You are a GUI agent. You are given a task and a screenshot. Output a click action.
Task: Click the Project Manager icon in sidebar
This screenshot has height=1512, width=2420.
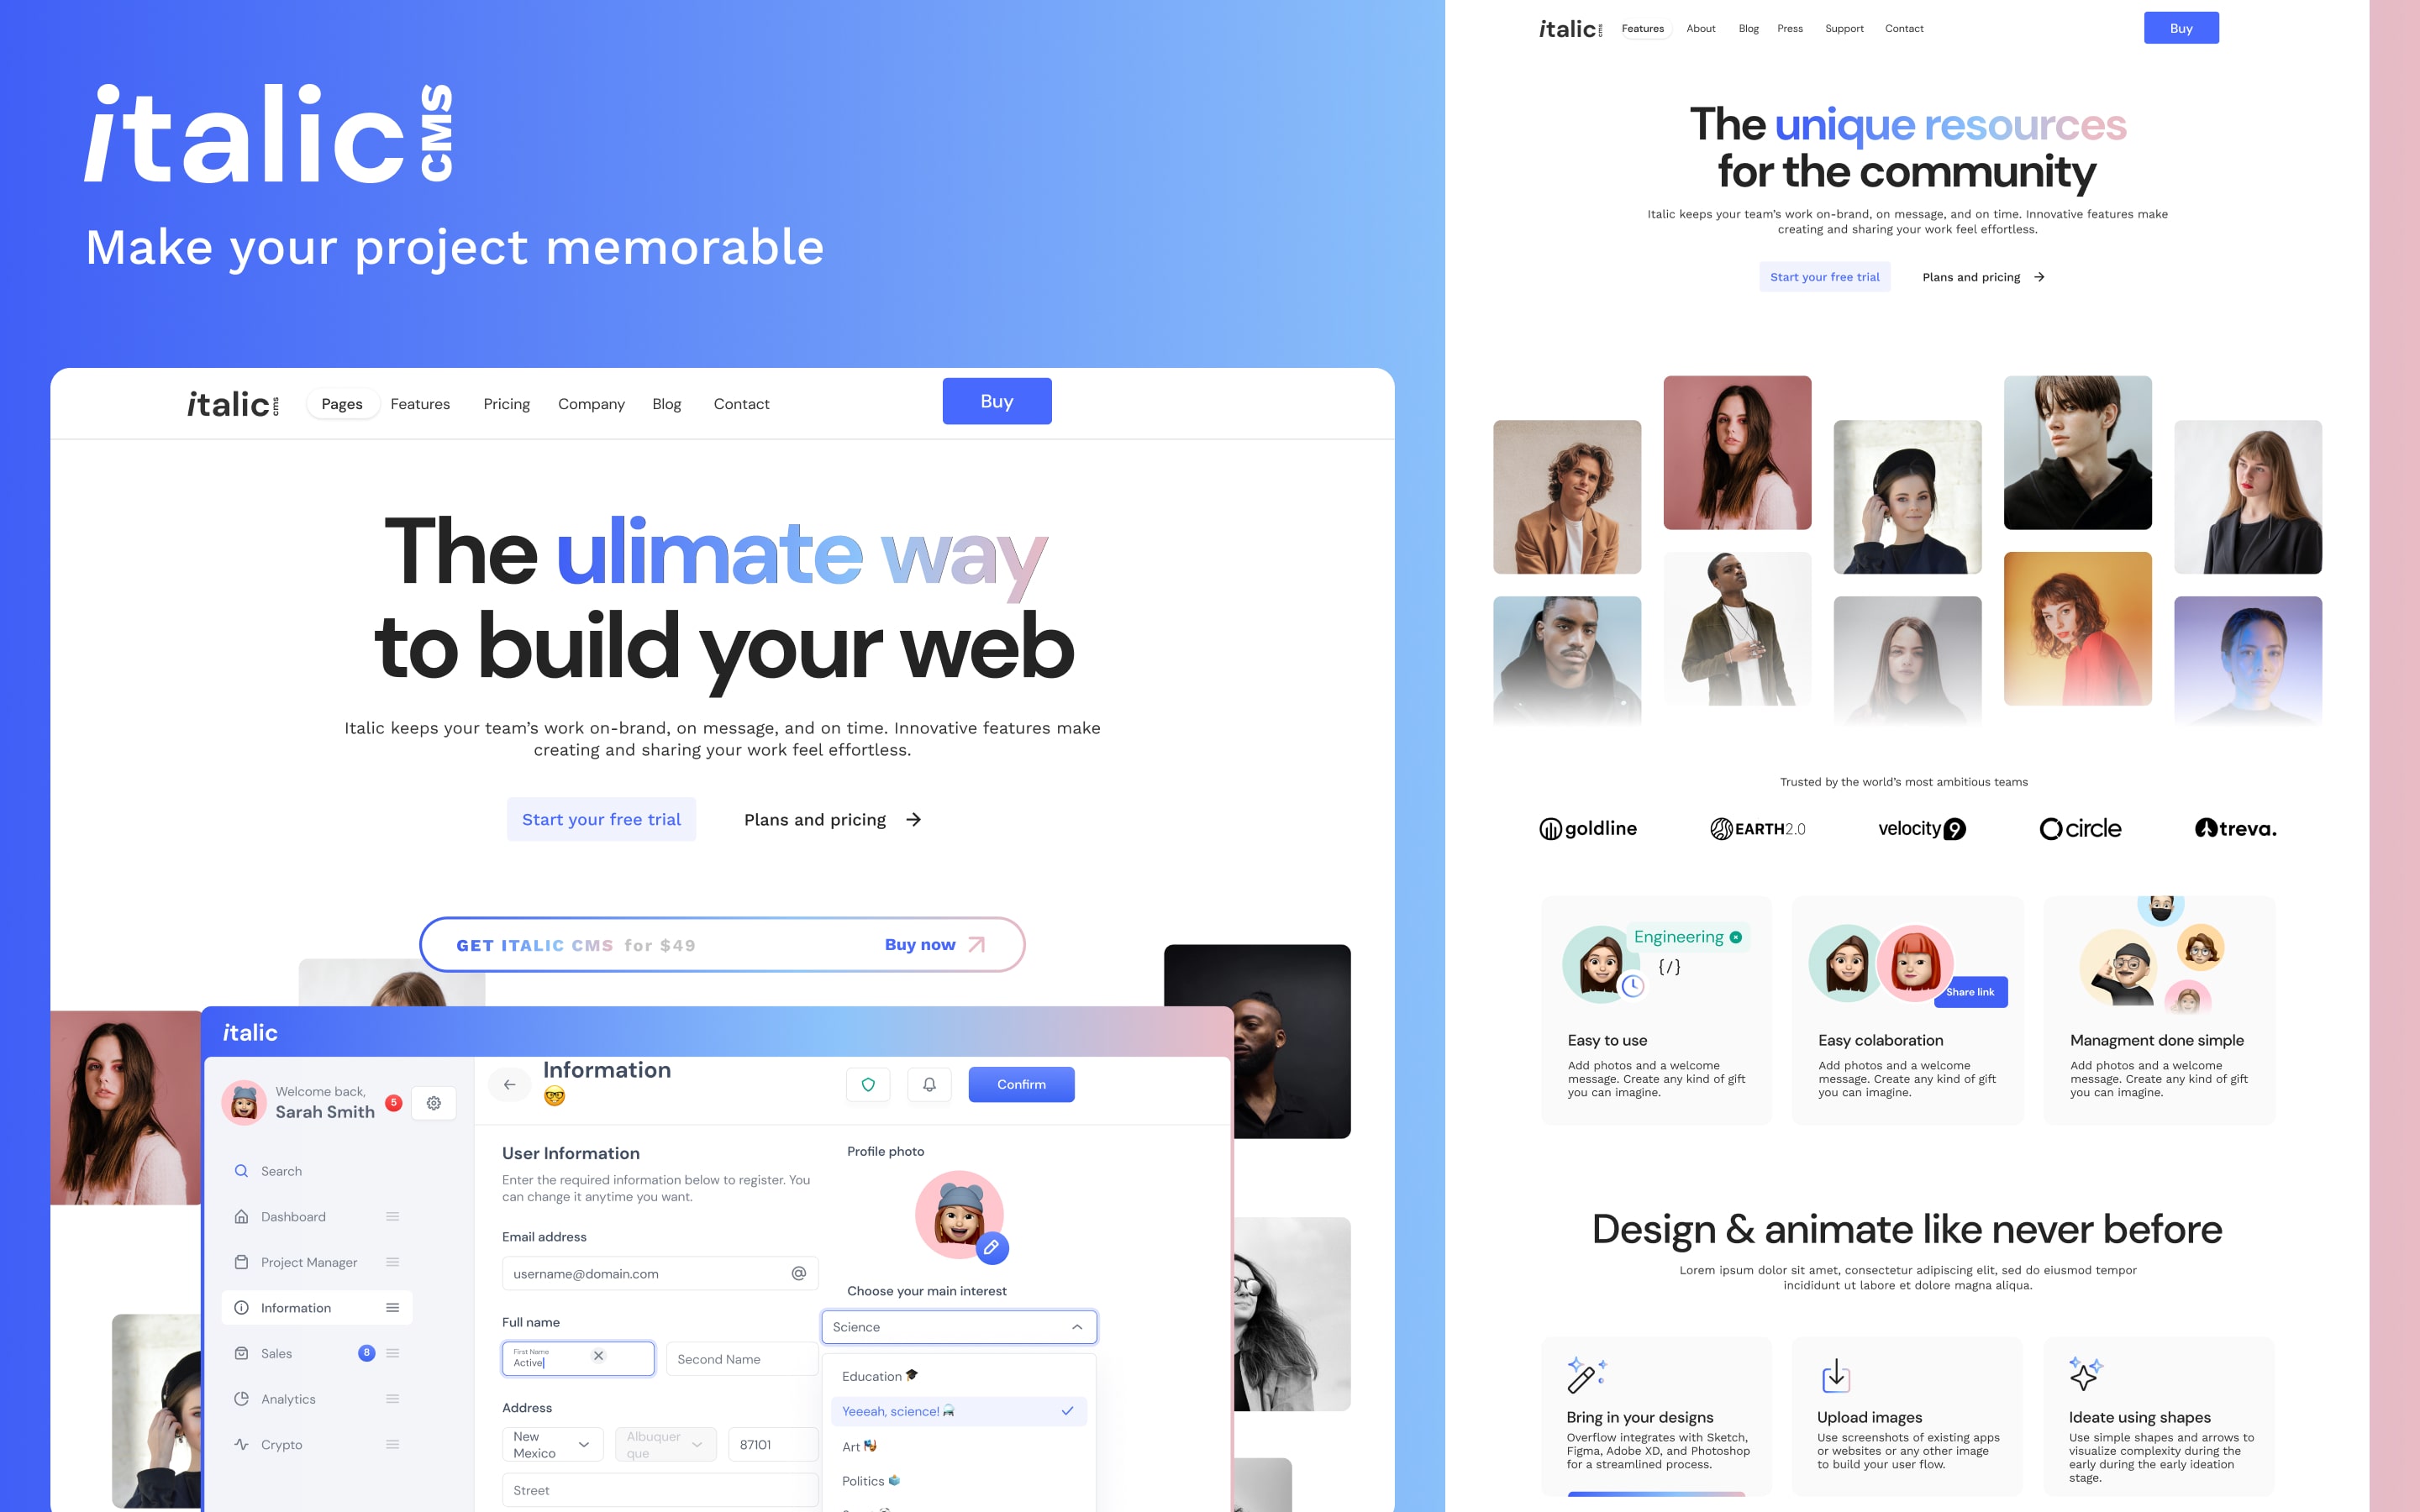point(242,1261)
